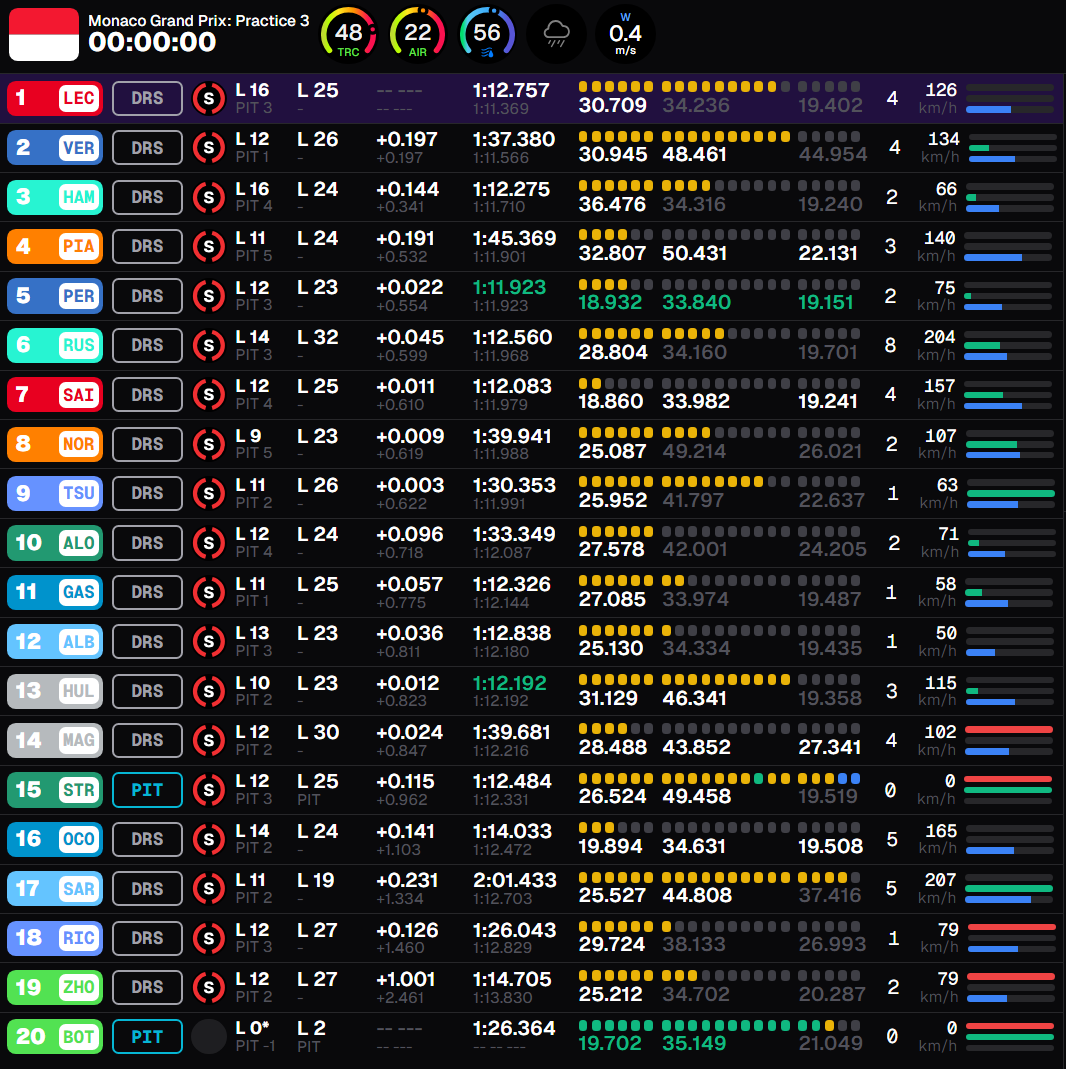1066x1069 pixels.
Task: Click the mini sector dots in SAR row
Action: pyautogui.click(x=719, y=877)
